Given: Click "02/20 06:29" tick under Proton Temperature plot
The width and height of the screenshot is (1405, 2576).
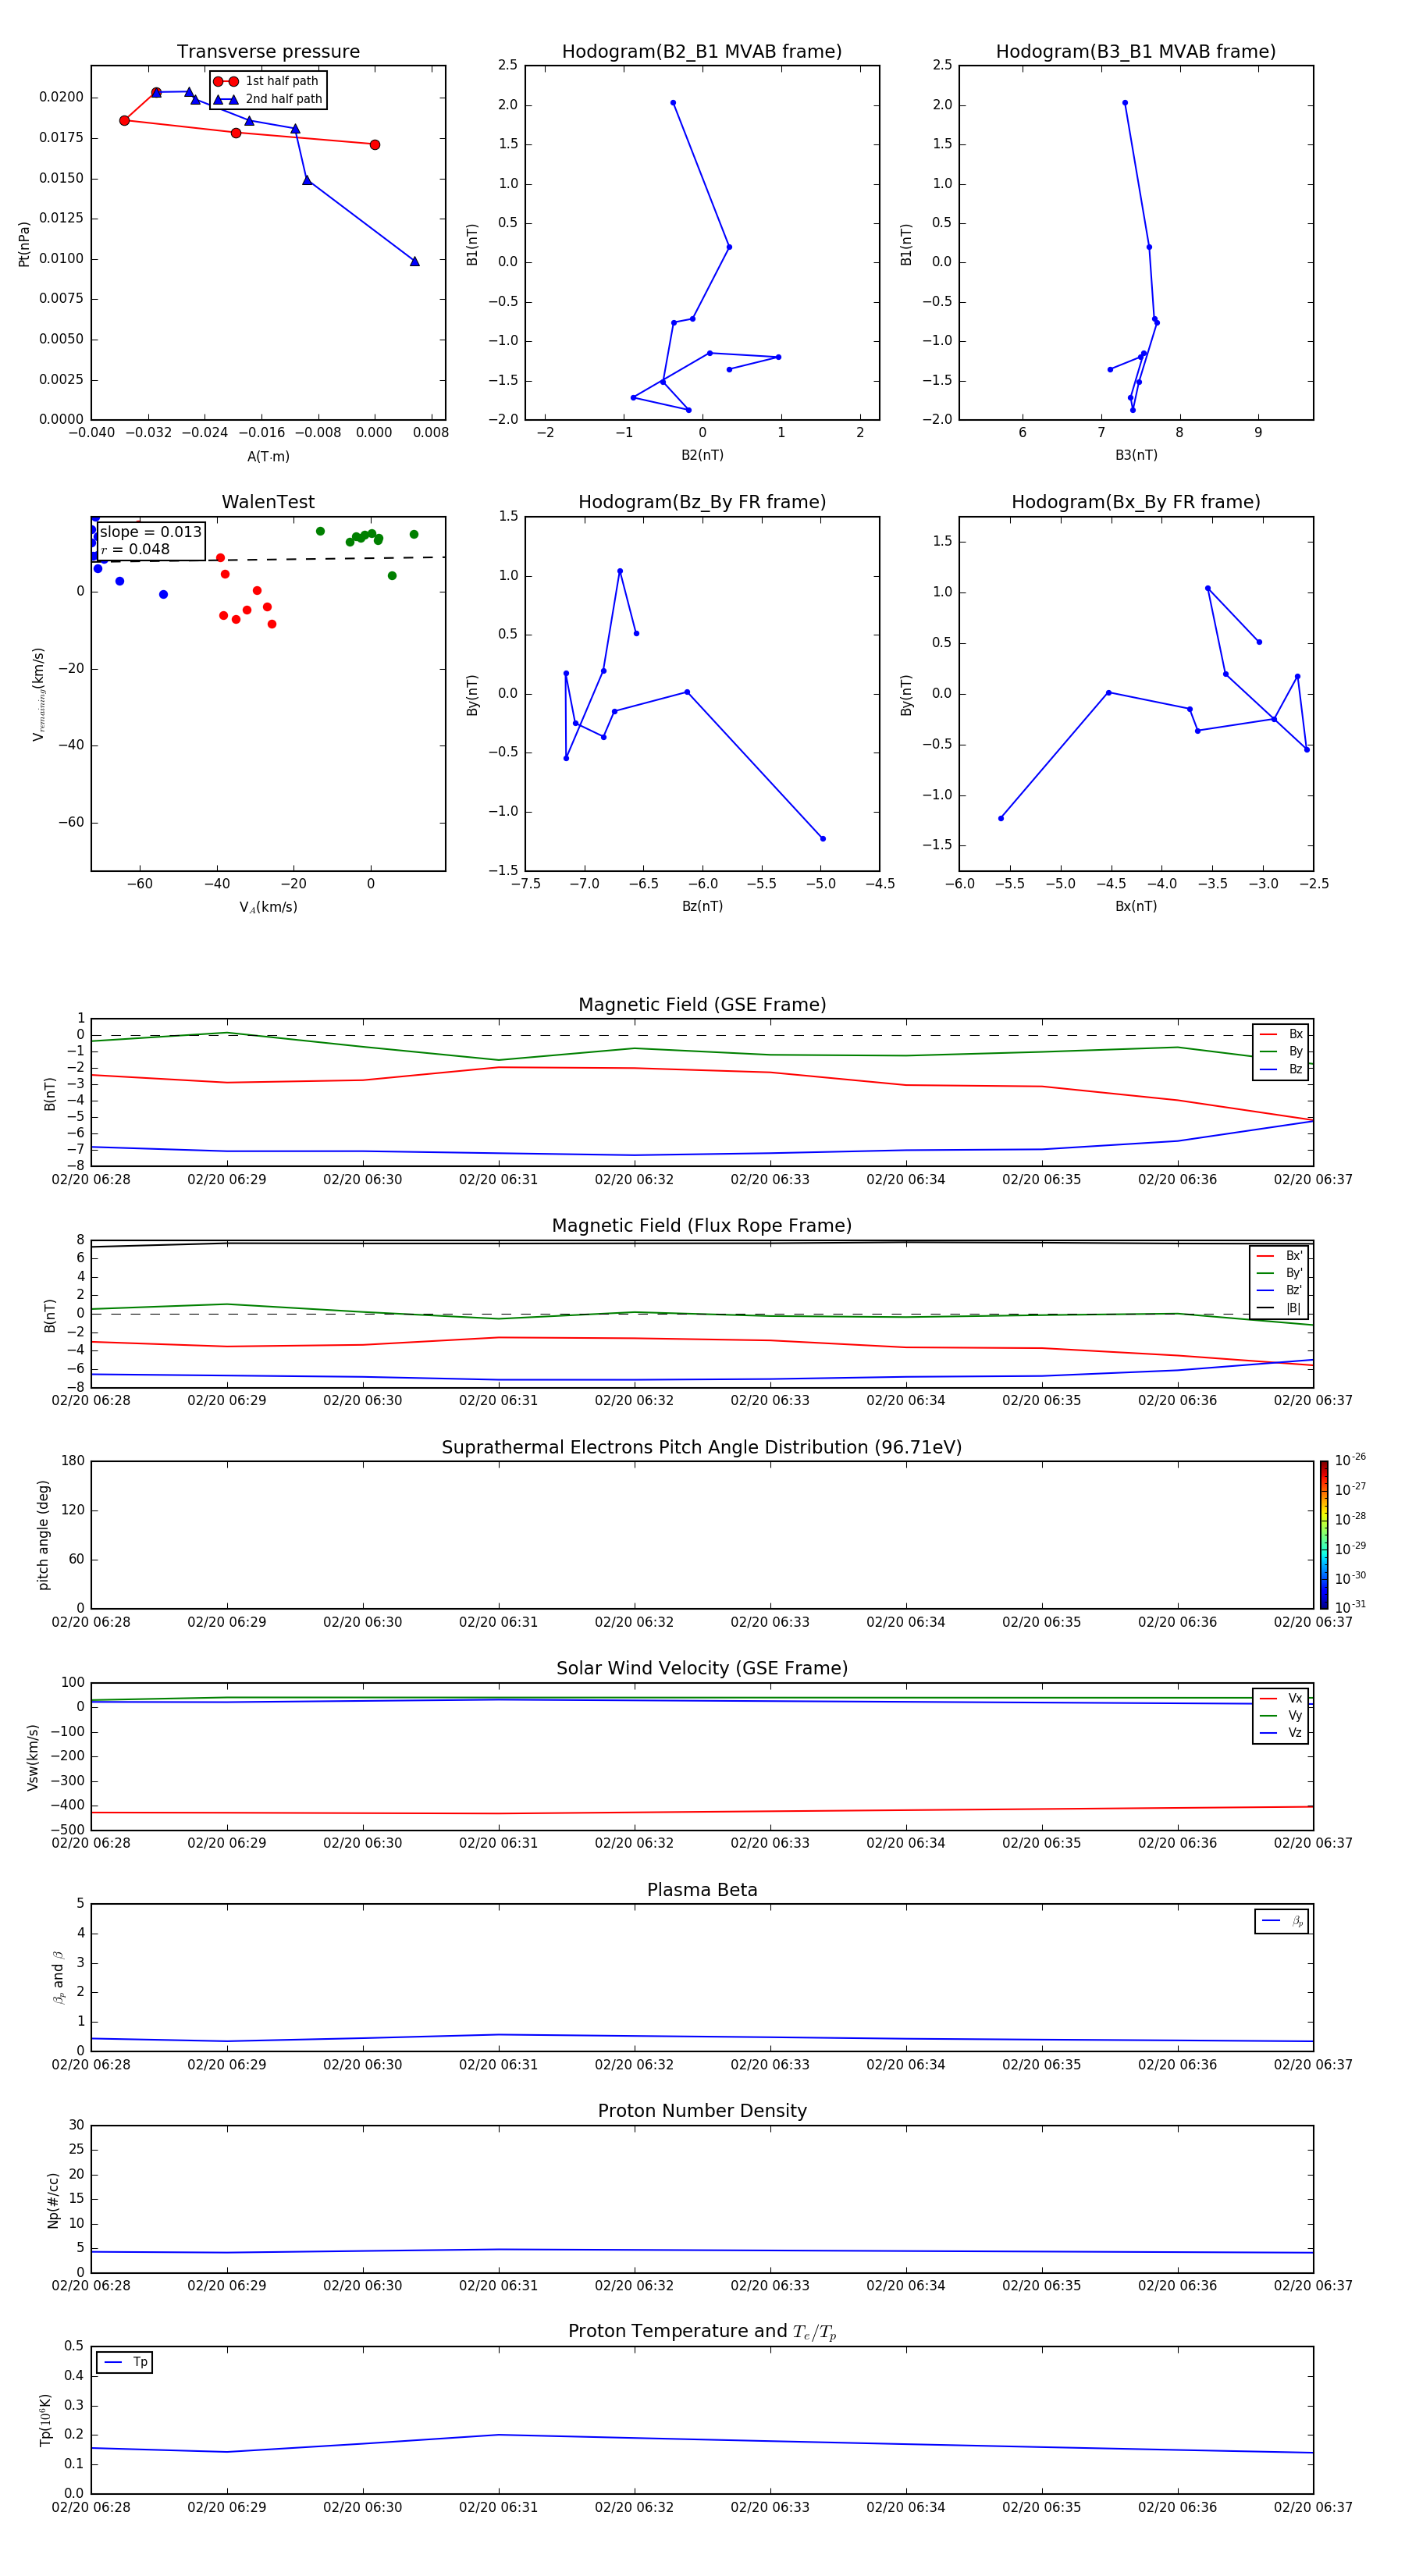Looking at the screenshot, I should (x=227, y=2507).
